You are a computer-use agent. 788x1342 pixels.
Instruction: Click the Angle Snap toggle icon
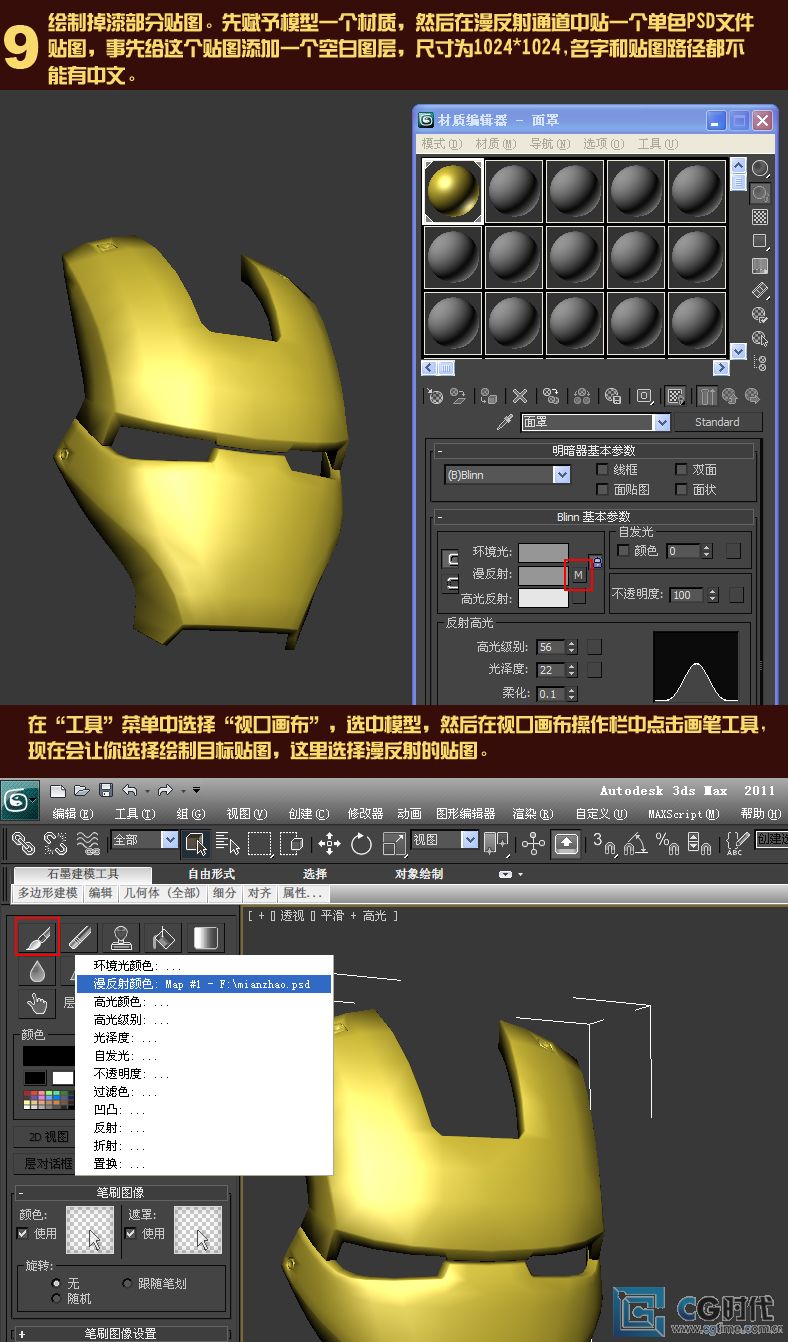635,844
